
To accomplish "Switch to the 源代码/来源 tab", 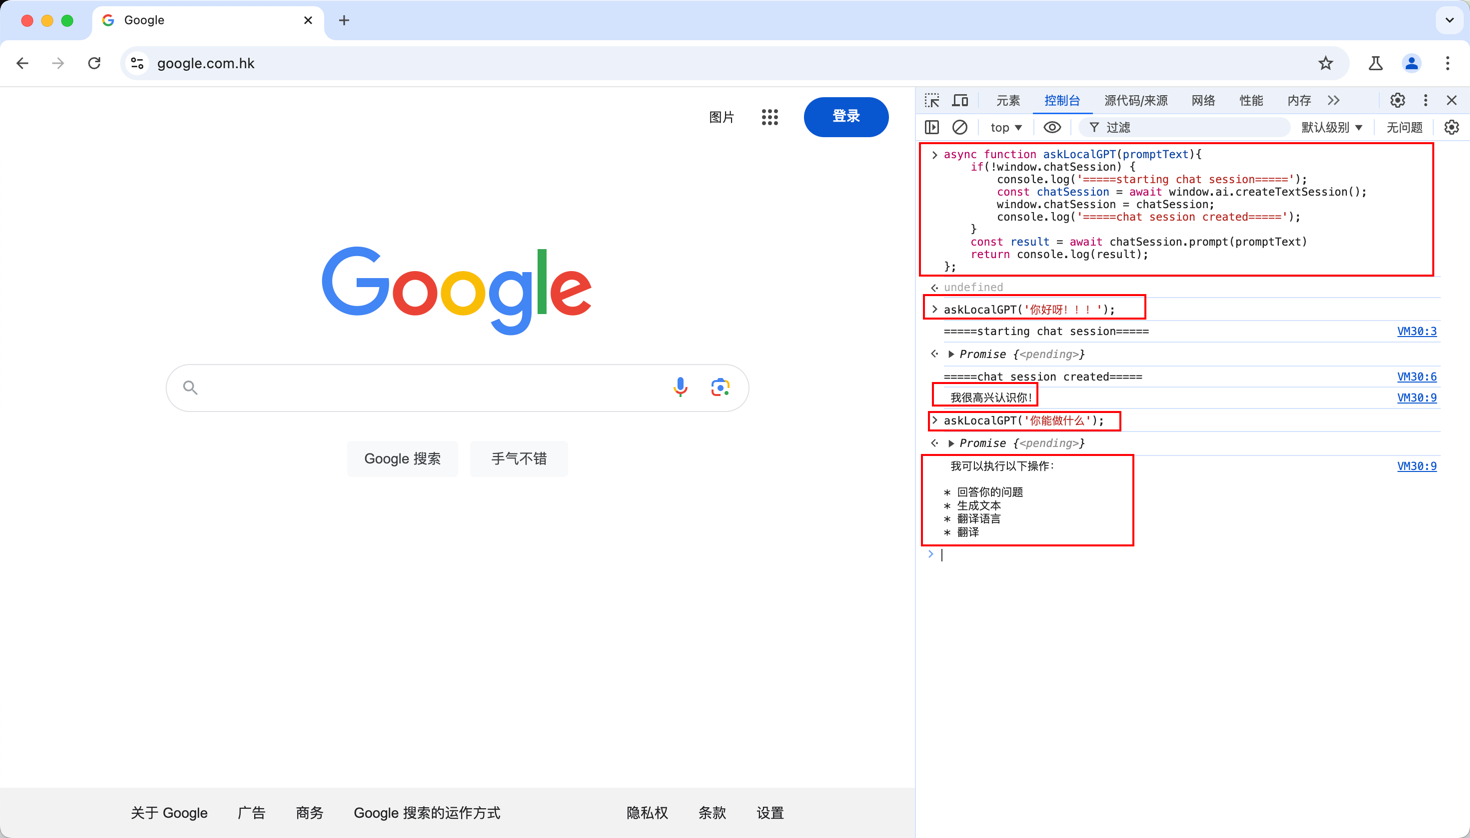I will (1136, 100).
